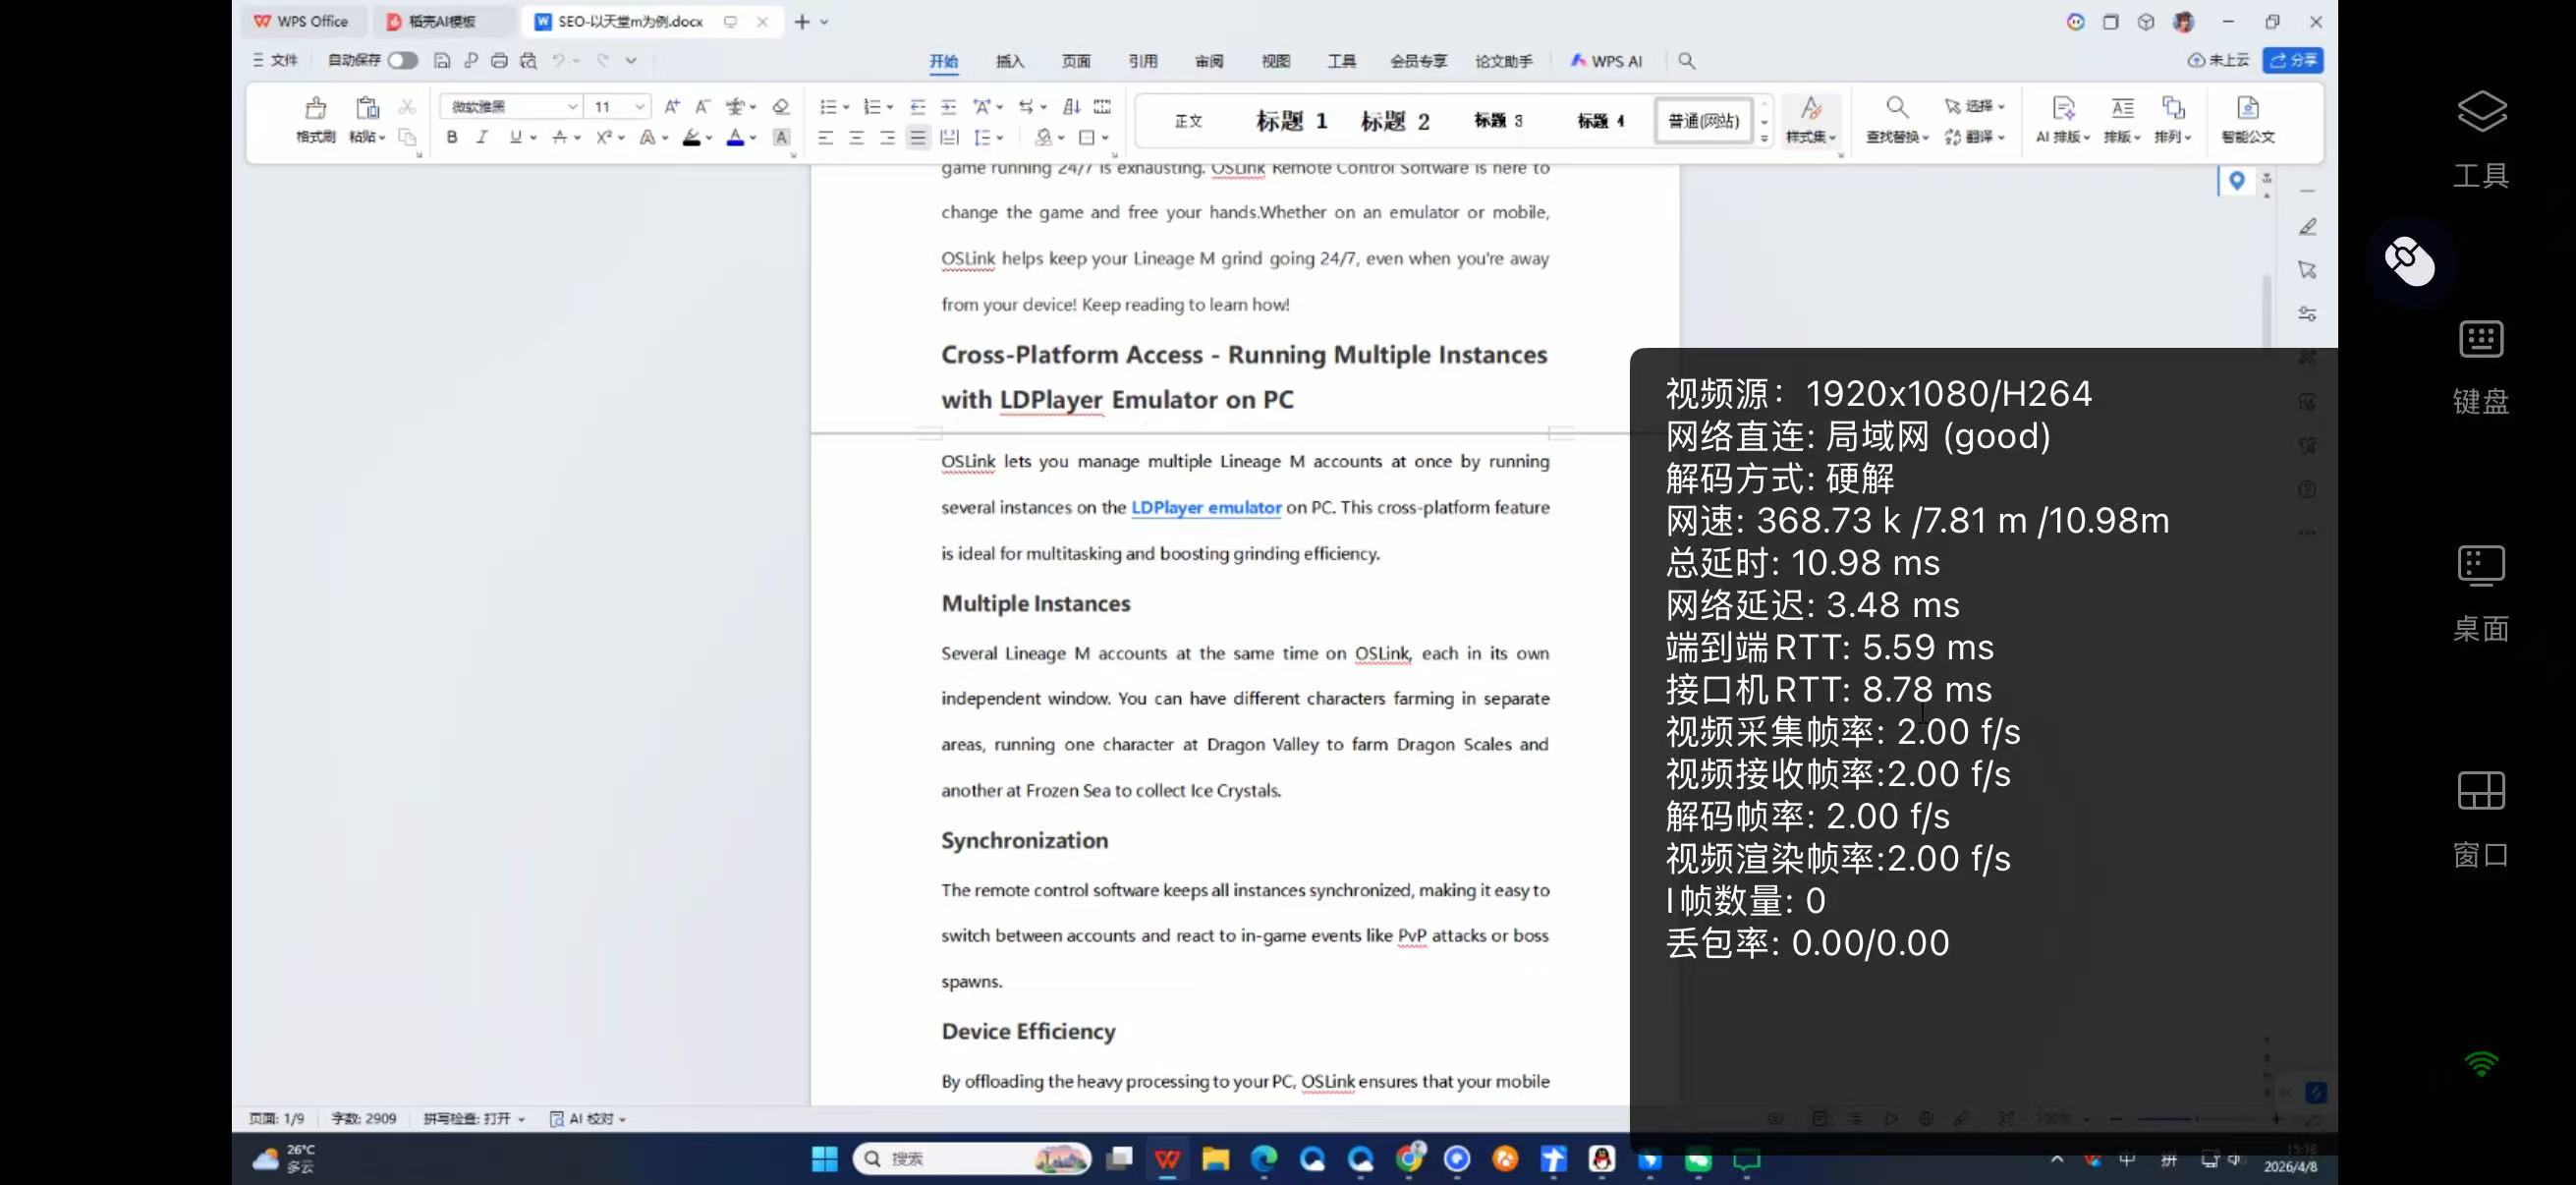Toggle highlight character shading button
2576x1185 pixels.
coord(781,138)
